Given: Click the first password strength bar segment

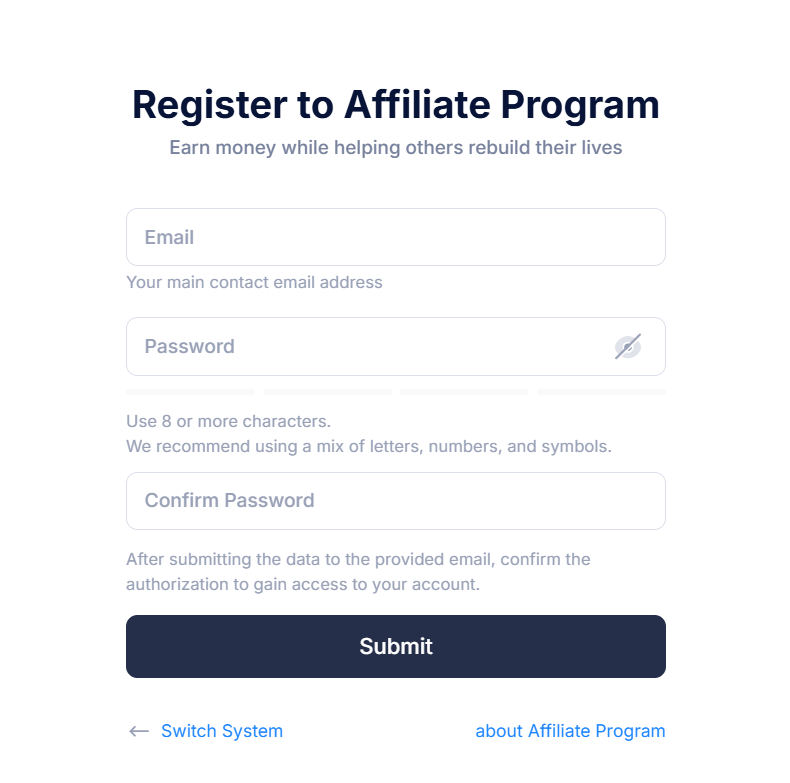Looking at the screenshot, I should pyautogui.click(x=190, y=392).
